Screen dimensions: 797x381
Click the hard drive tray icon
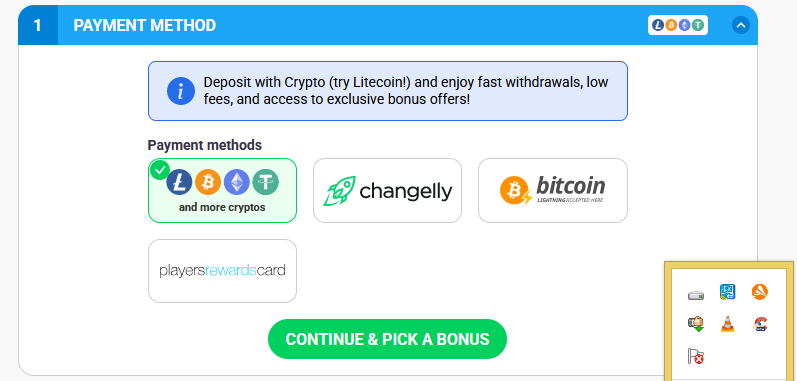[x=696, y=295]
